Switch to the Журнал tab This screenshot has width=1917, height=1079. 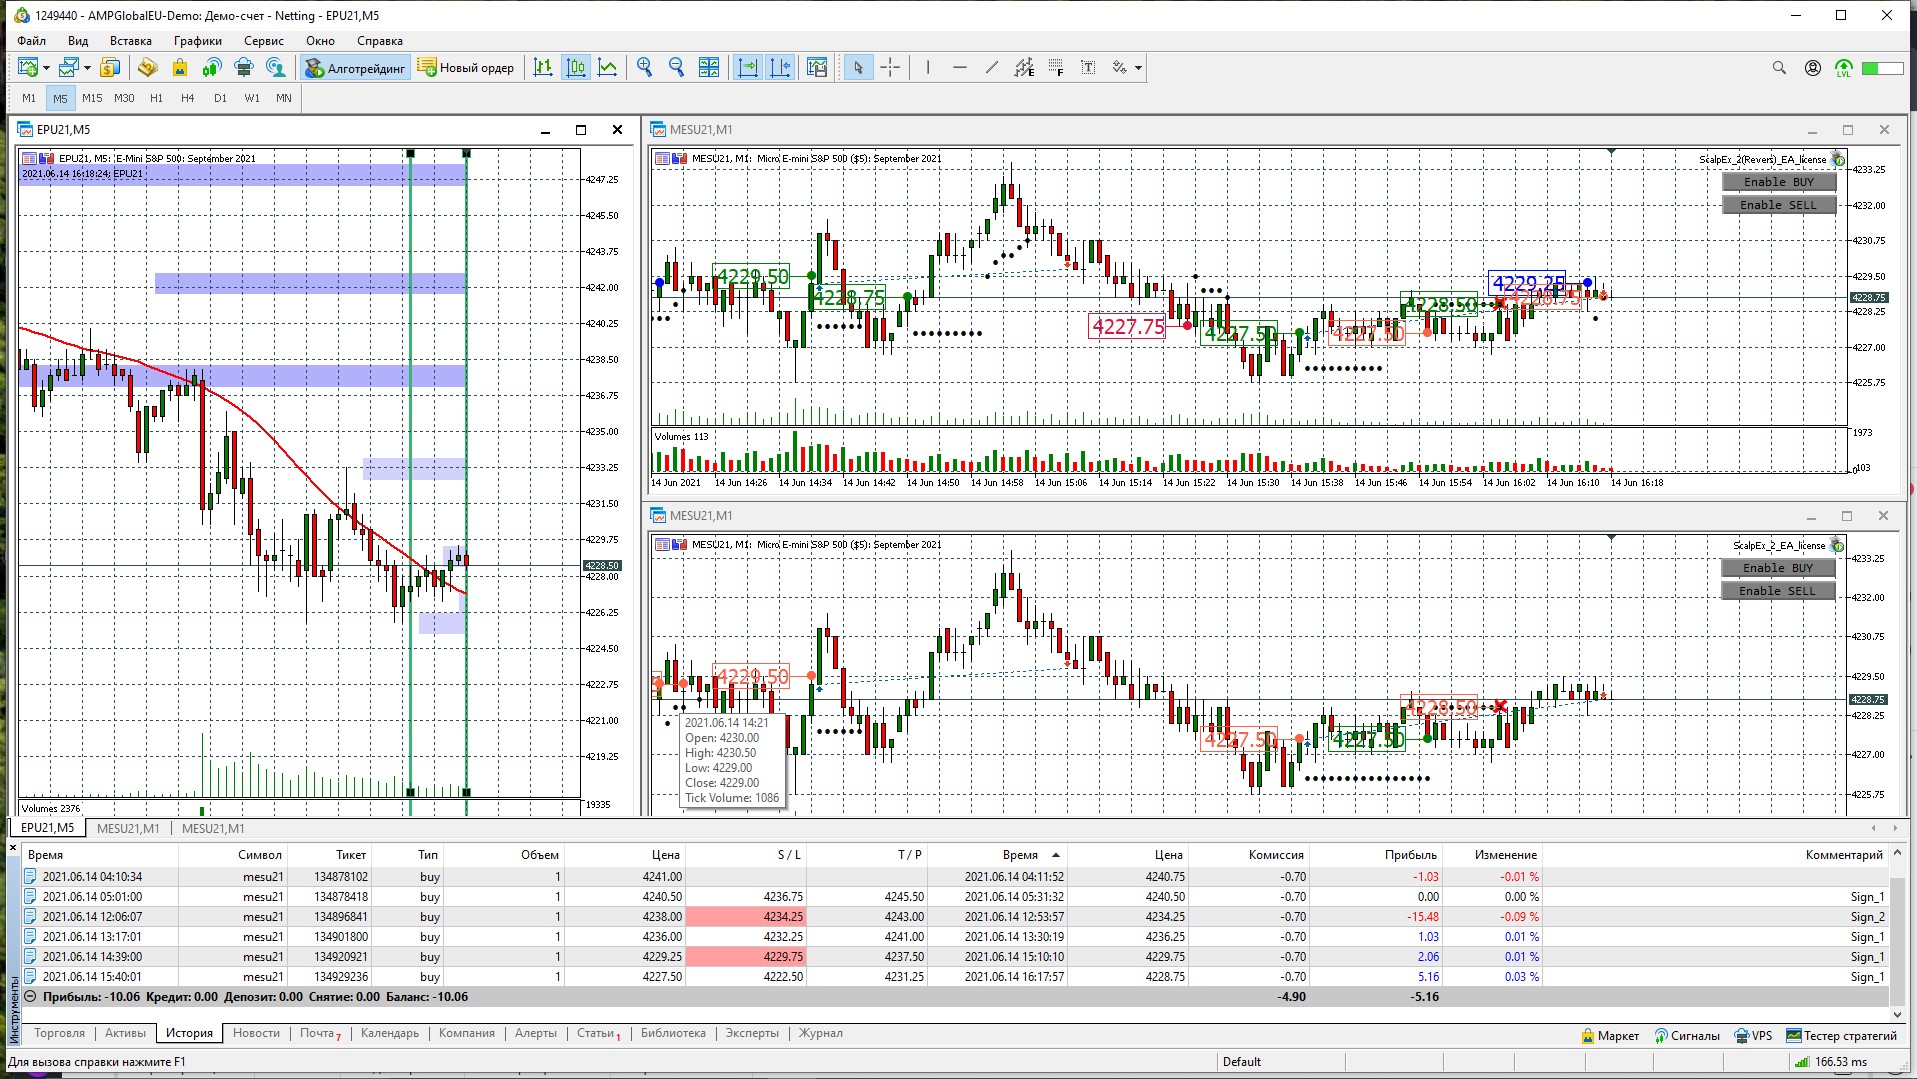820,1033
